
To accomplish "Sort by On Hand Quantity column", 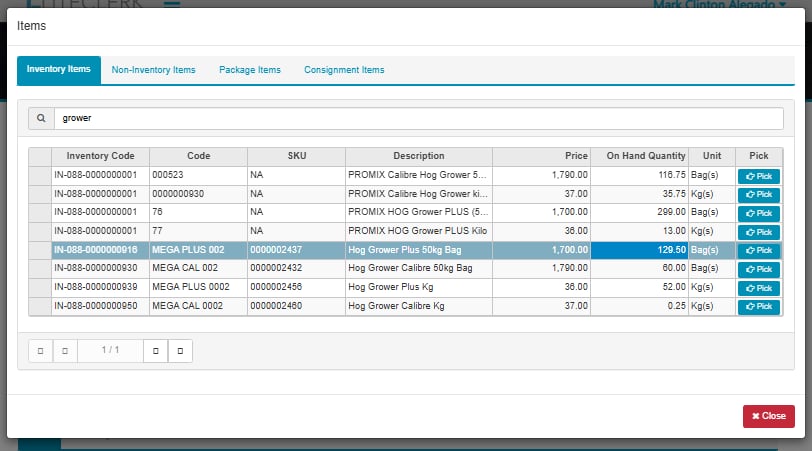I will tap(639, 156).
